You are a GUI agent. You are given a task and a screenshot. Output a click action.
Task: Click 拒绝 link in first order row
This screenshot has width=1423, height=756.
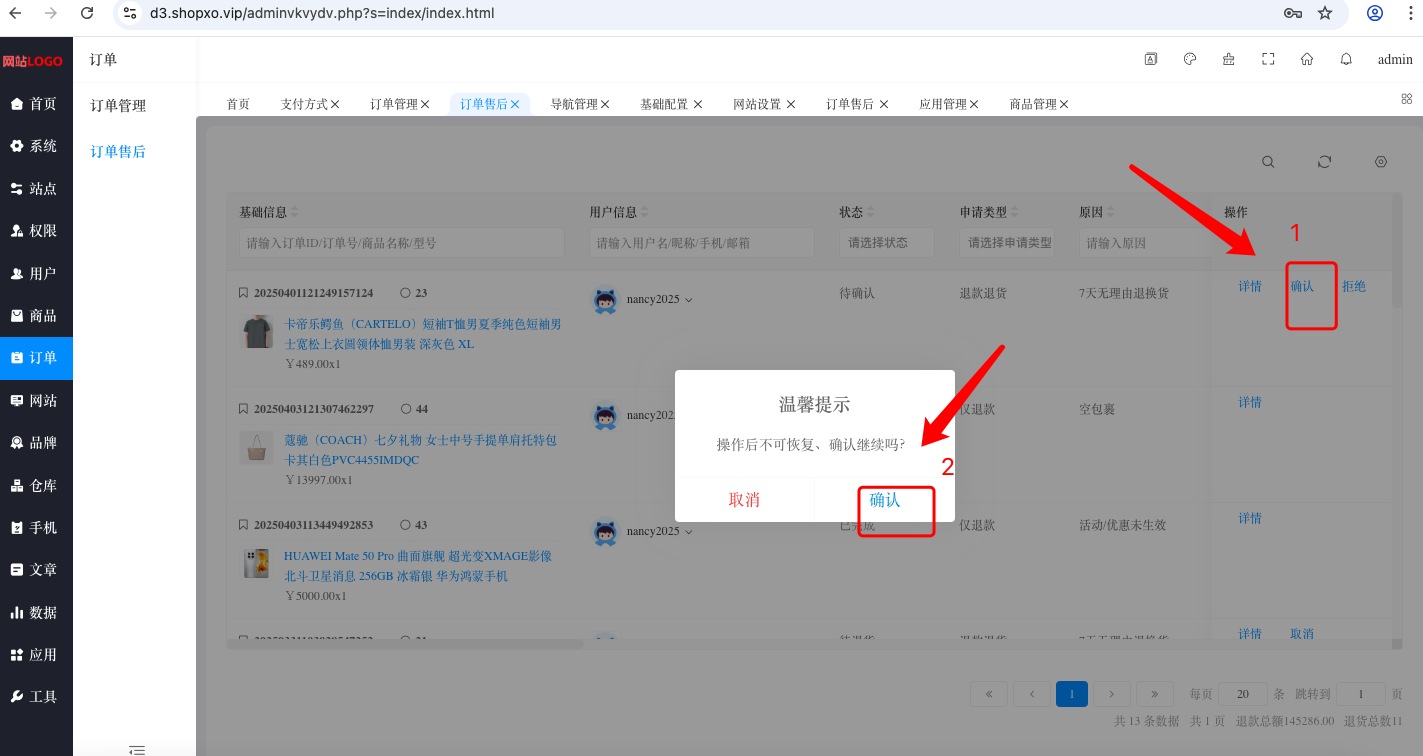point(1354,286)
